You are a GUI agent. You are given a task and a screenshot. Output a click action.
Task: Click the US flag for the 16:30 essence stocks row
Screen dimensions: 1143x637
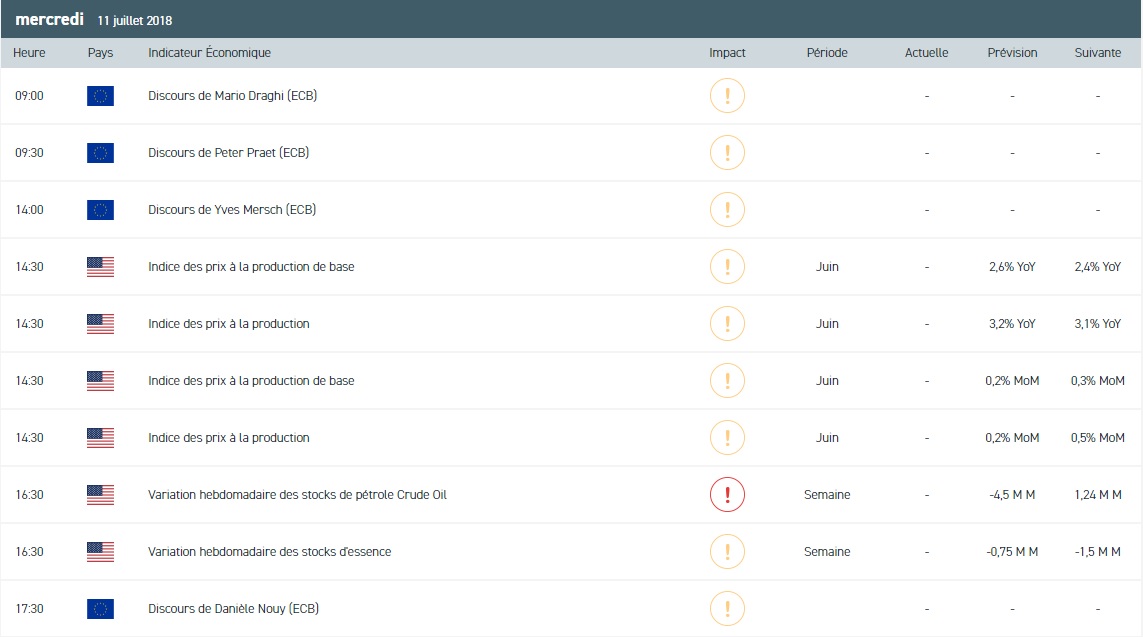pyautogui.click(x=100, y=552)
